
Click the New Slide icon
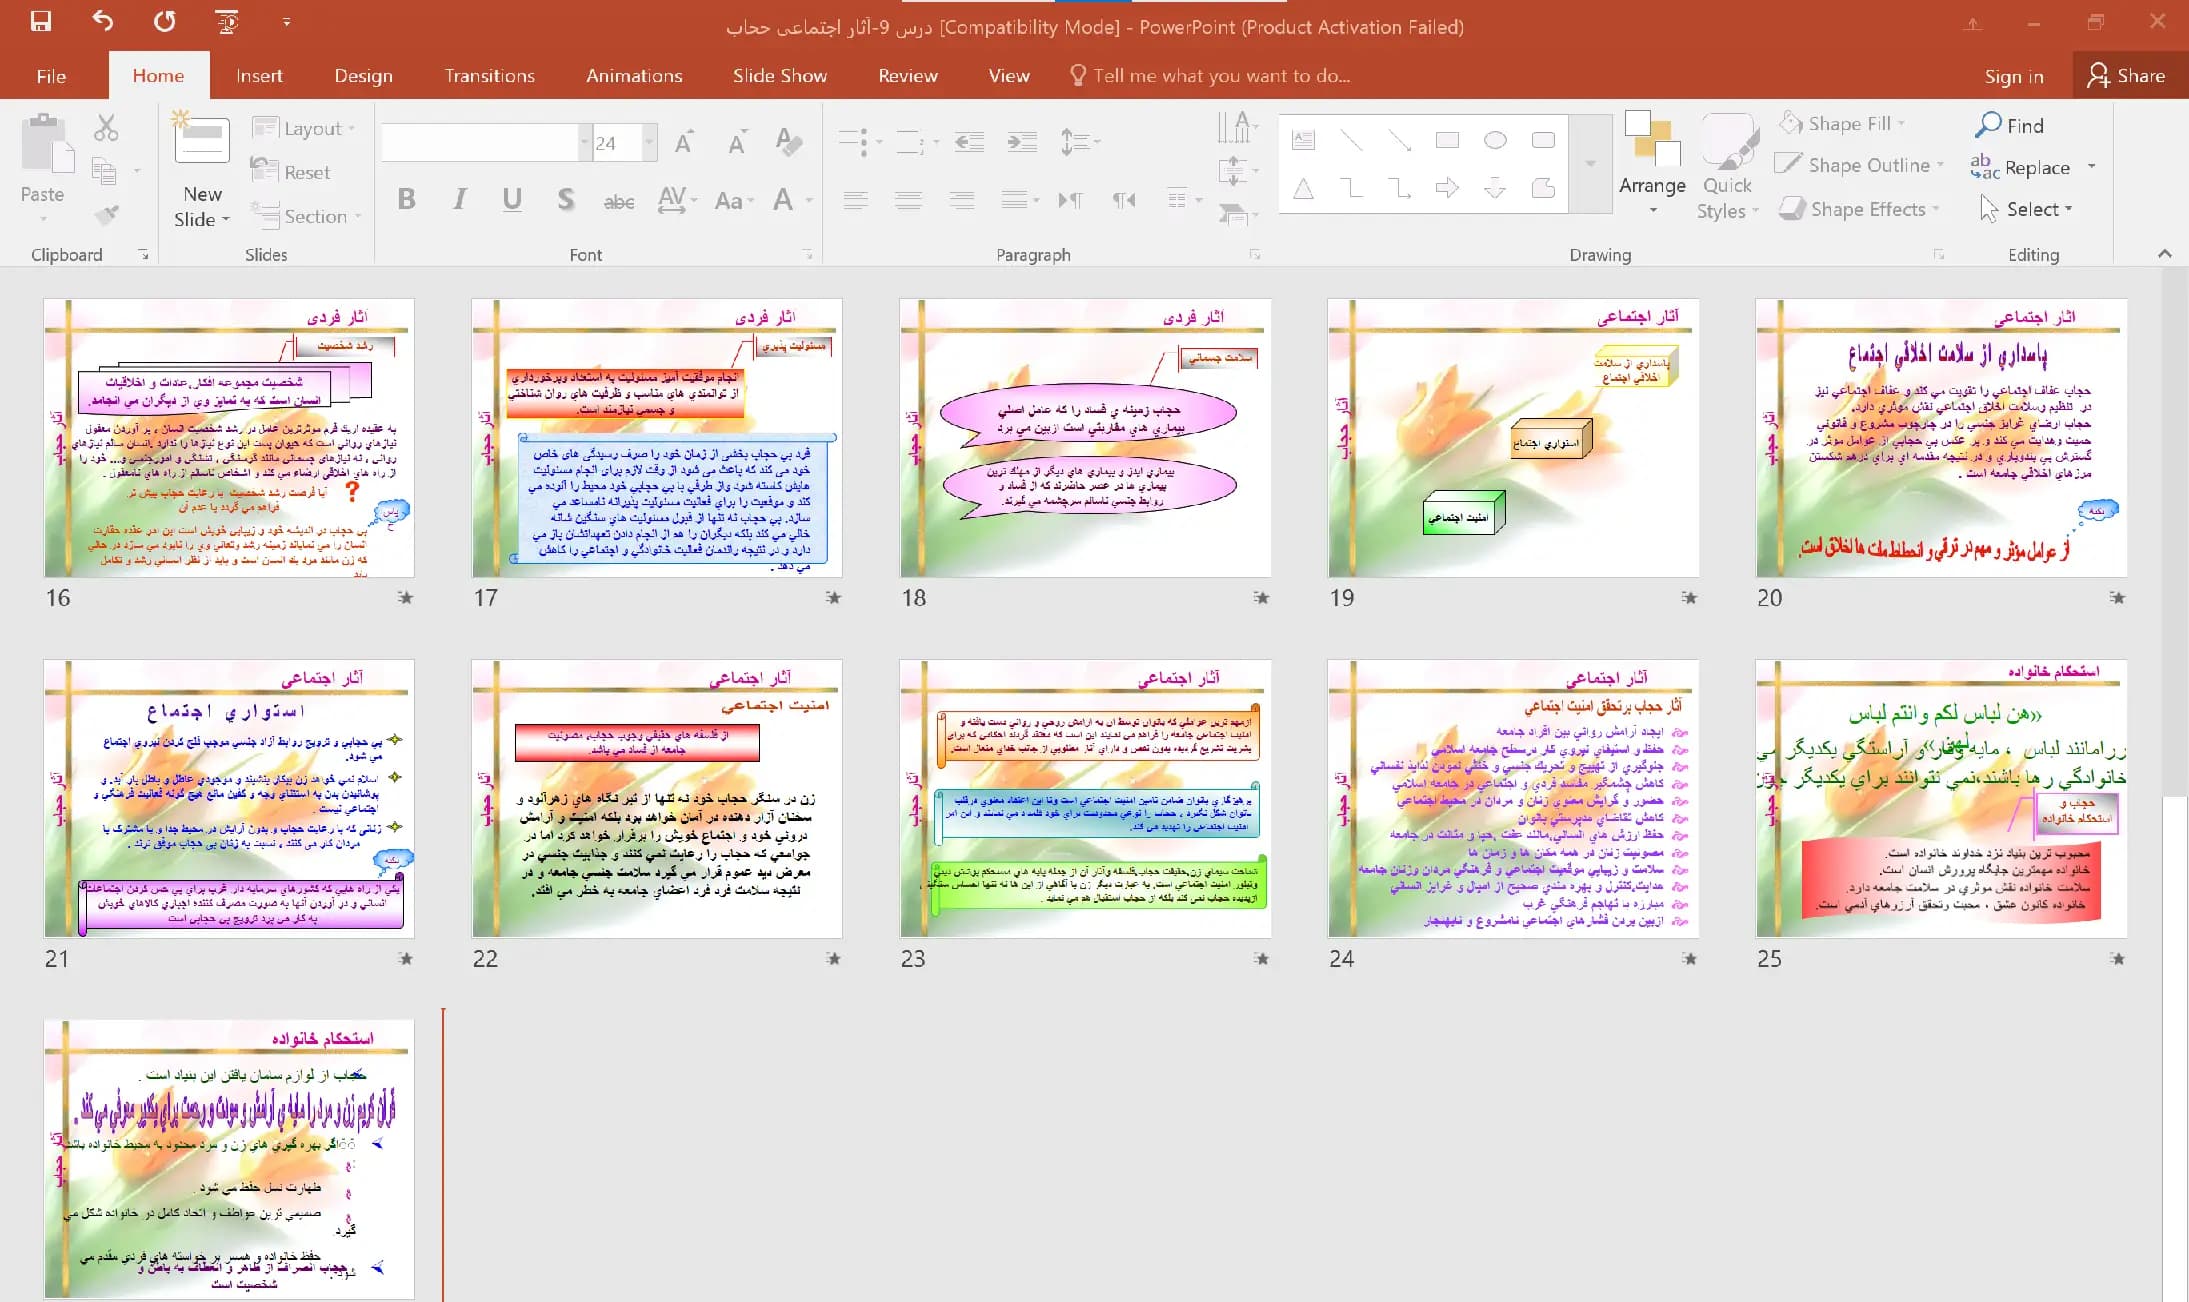(201, 137)
